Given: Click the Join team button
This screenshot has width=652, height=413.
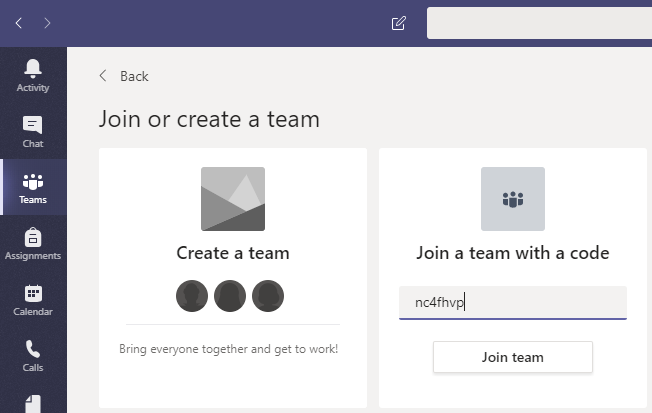Looking at the screenshot, I should pos(513,357).
